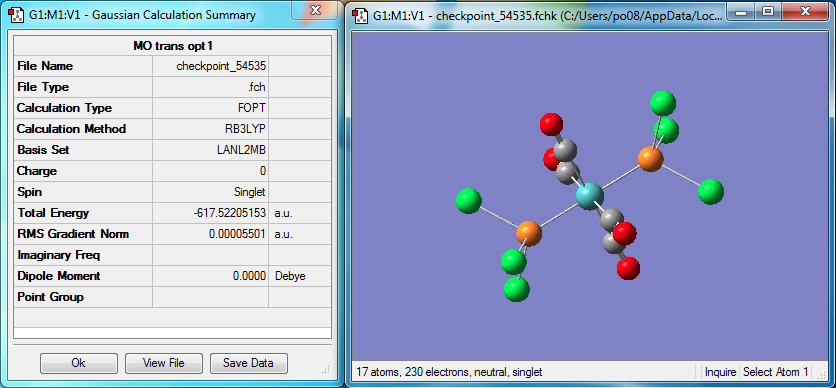Close the Gaussian Calculation Summary window
The width and height of the screenshot is (836, 388).
(316, 10)
